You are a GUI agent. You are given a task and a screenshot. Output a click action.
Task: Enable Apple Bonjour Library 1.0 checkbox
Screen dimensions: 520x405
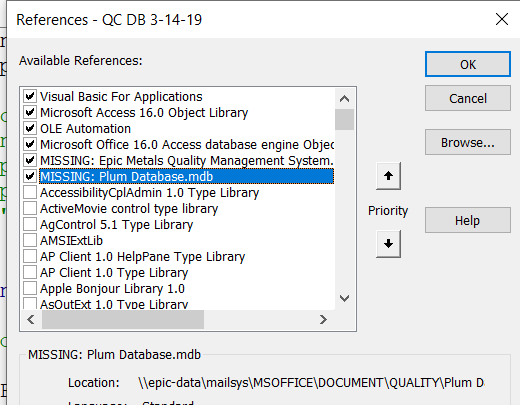pos(30,288)
